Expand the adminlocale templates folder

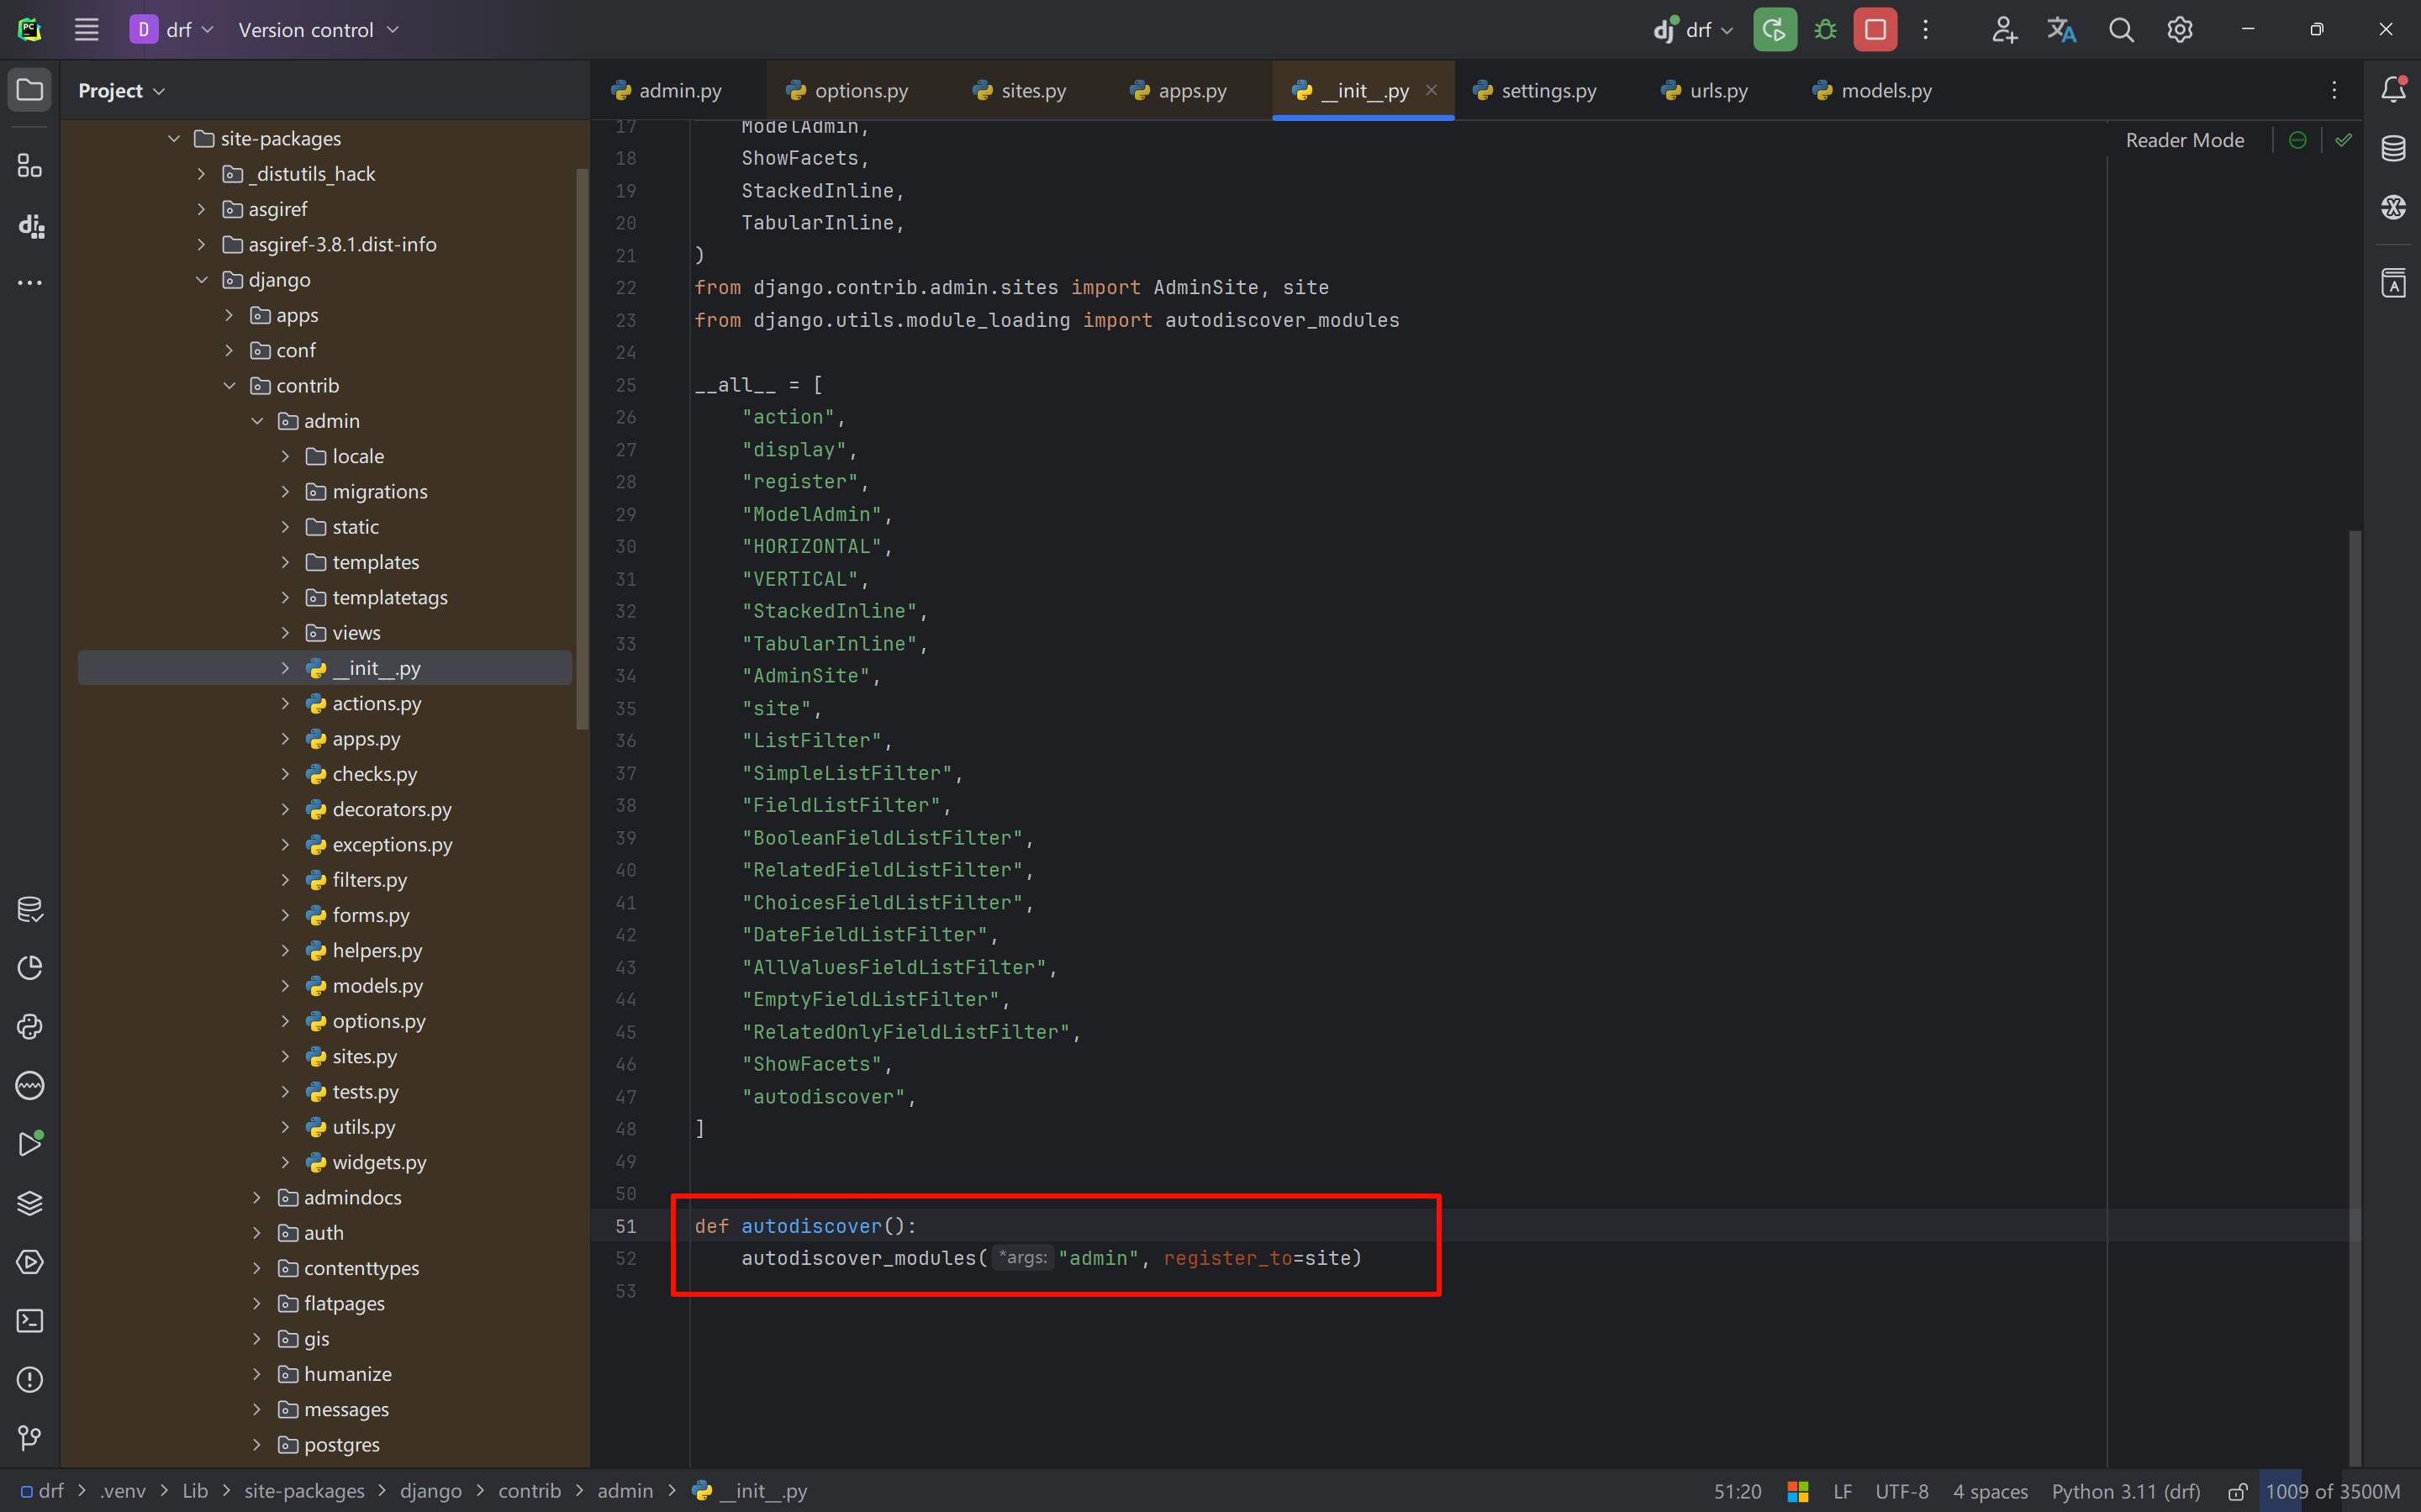286,562
